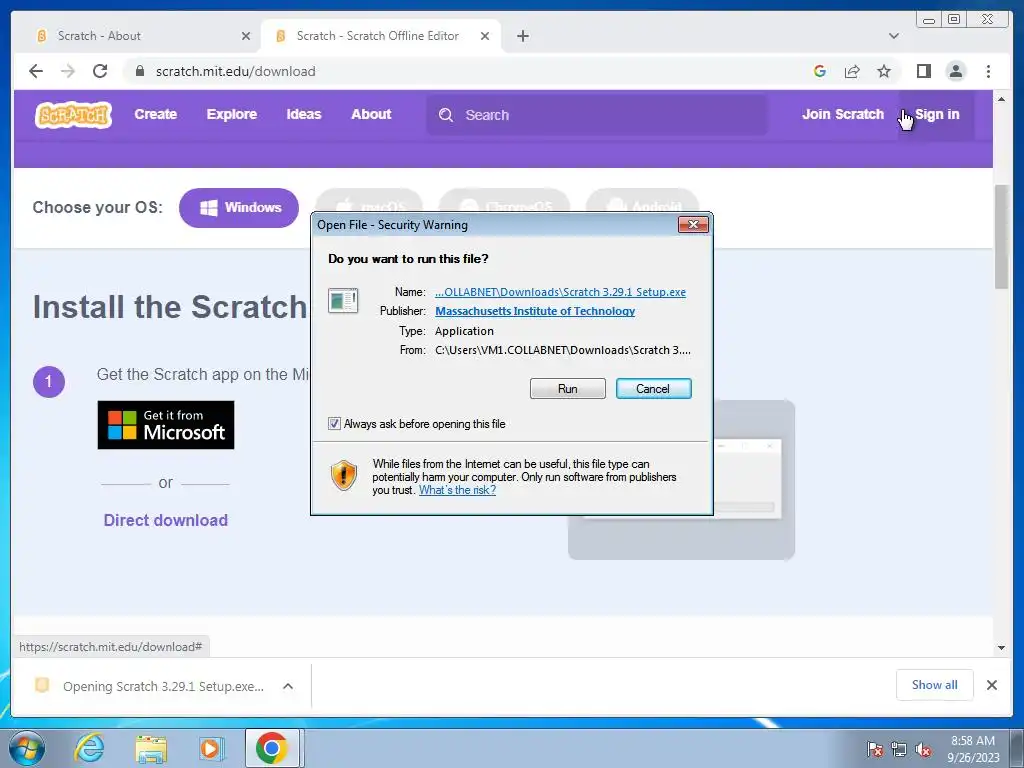
Task: Open the Explore menu item
Action: (232, 114)
